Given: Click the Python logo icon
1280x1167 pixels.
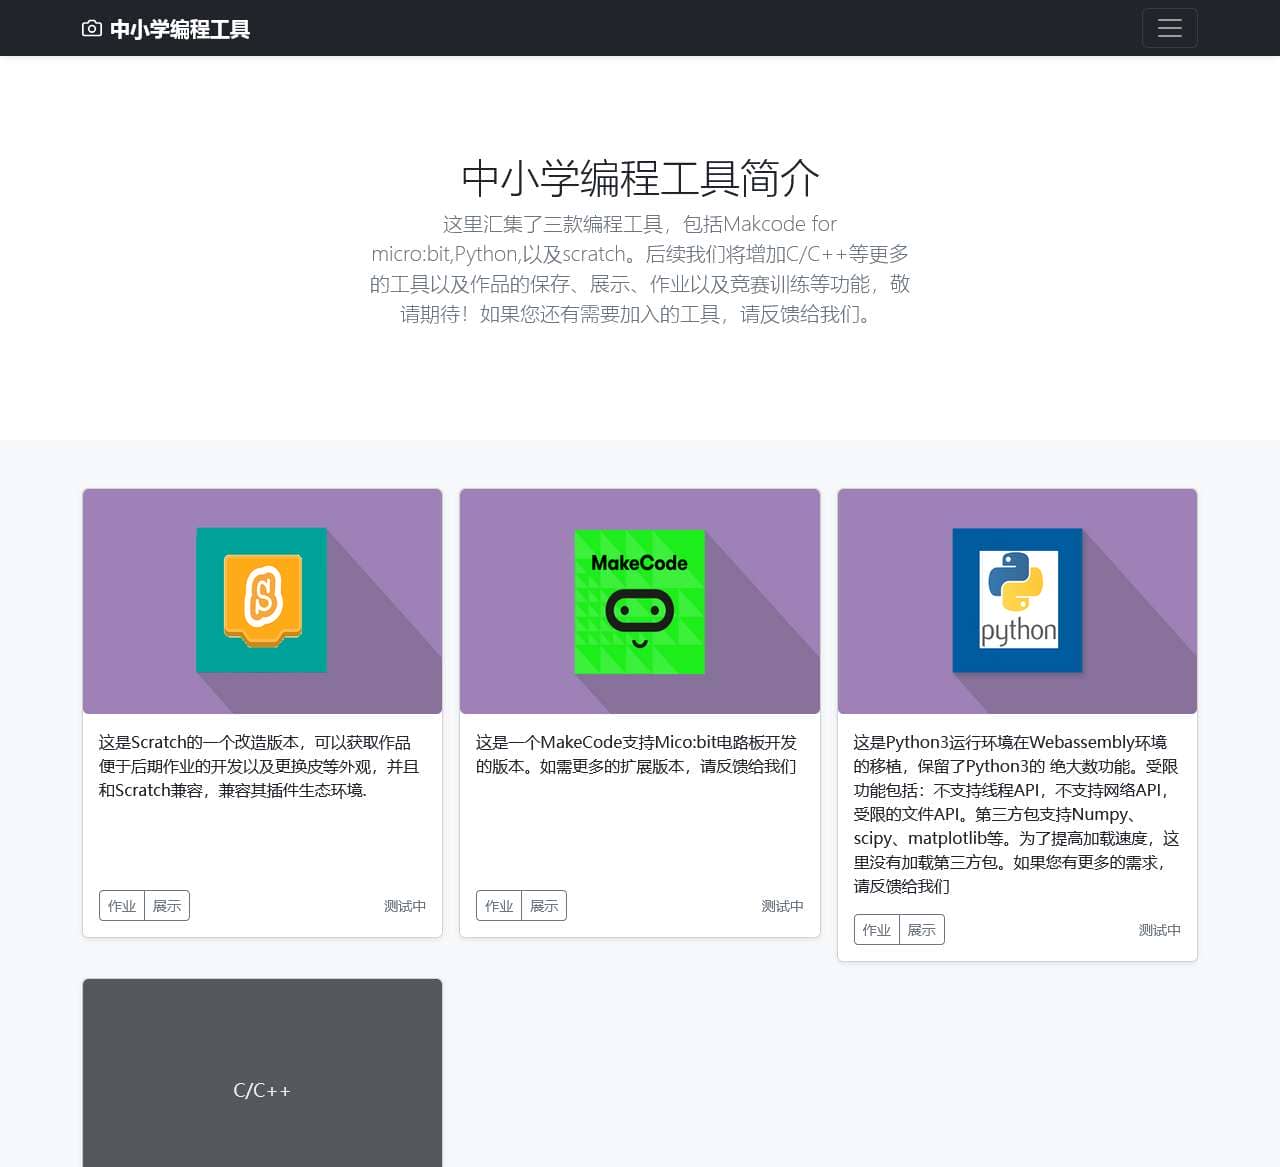Looking at the screenshot, I should point(1017,600).
